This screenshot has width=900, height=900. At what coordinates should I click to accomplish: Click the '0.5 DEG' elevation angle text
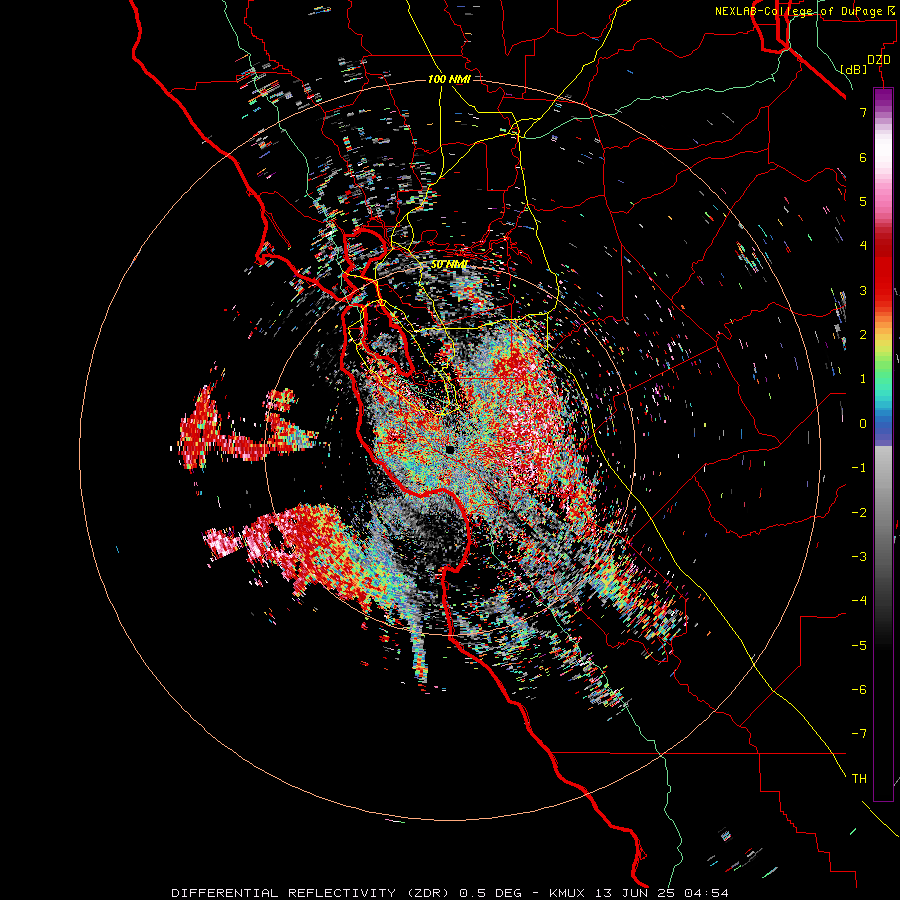point(491,893)
